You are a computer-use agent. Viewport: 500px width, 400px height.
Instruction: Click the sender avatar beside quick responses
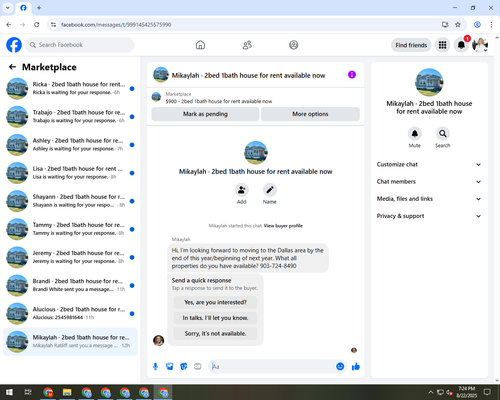point(158,340)
